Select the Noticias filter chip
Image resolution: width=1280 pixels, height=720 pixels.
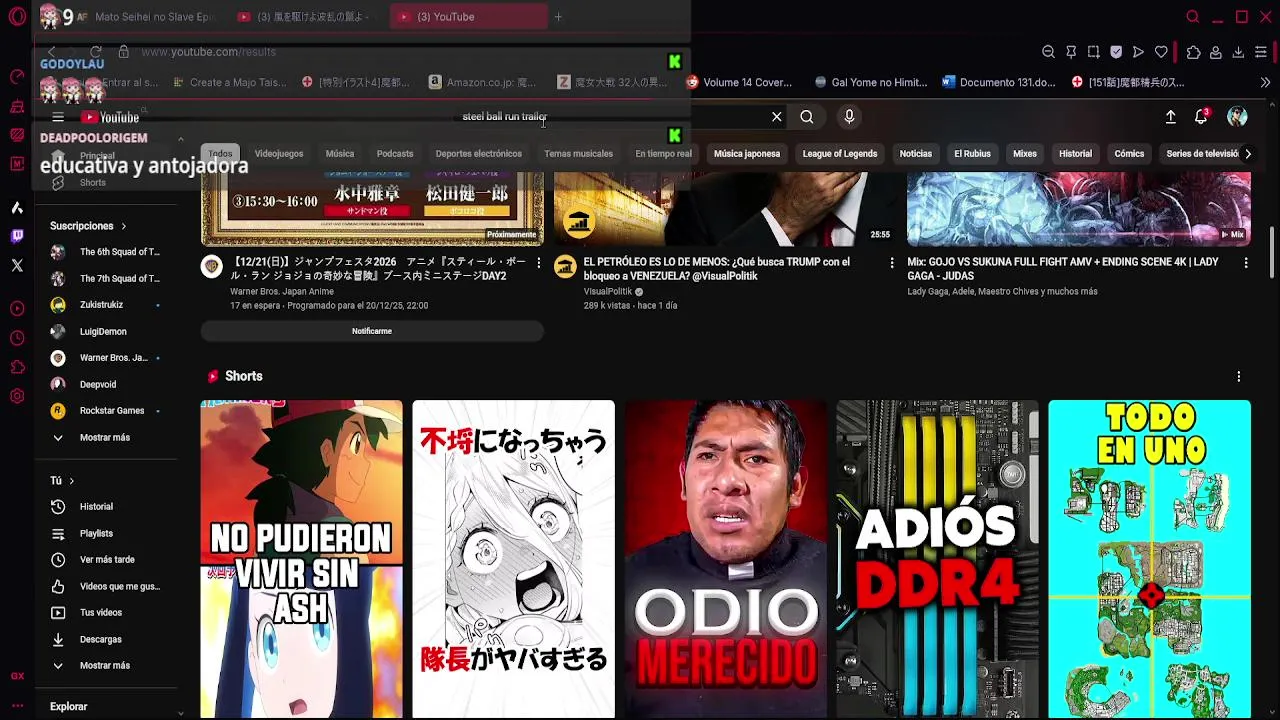tap(916, 154)
